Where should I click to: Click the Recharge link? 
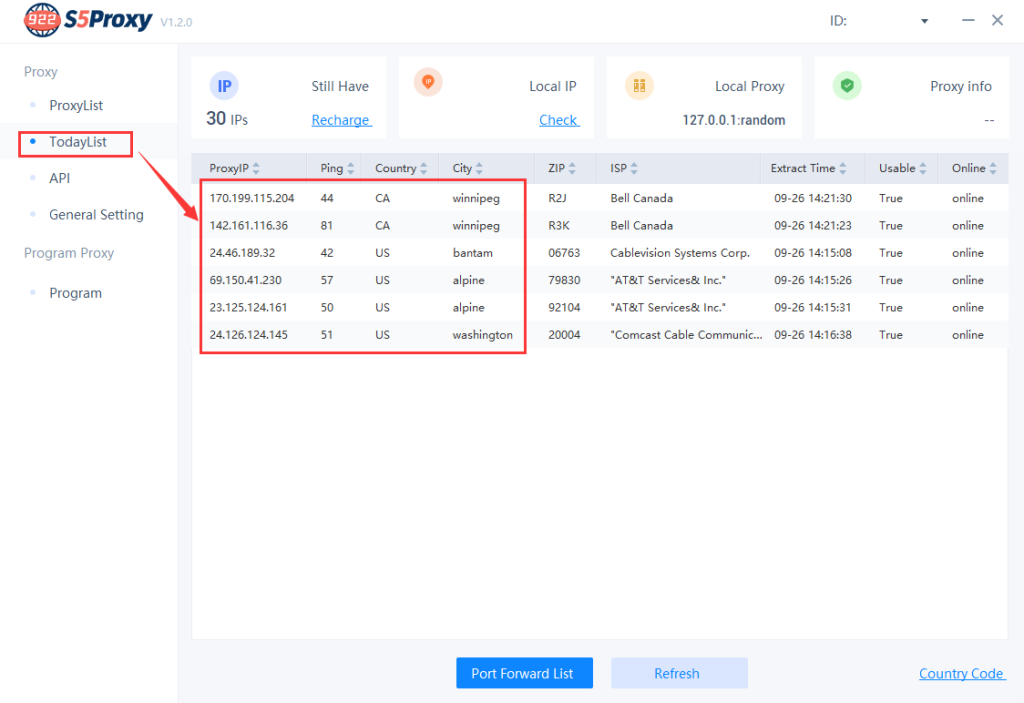click(341, 120)
